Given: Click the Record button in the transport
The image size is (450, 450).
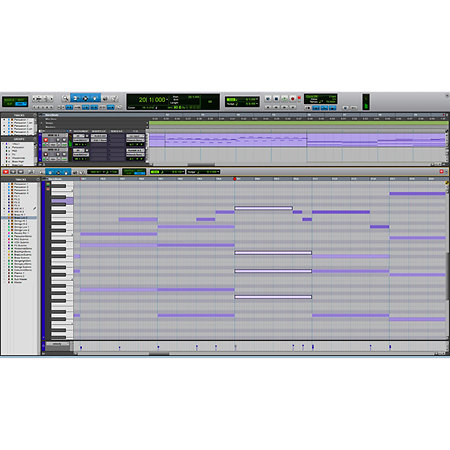Looking at the screenshot, I should pos(292,99).
